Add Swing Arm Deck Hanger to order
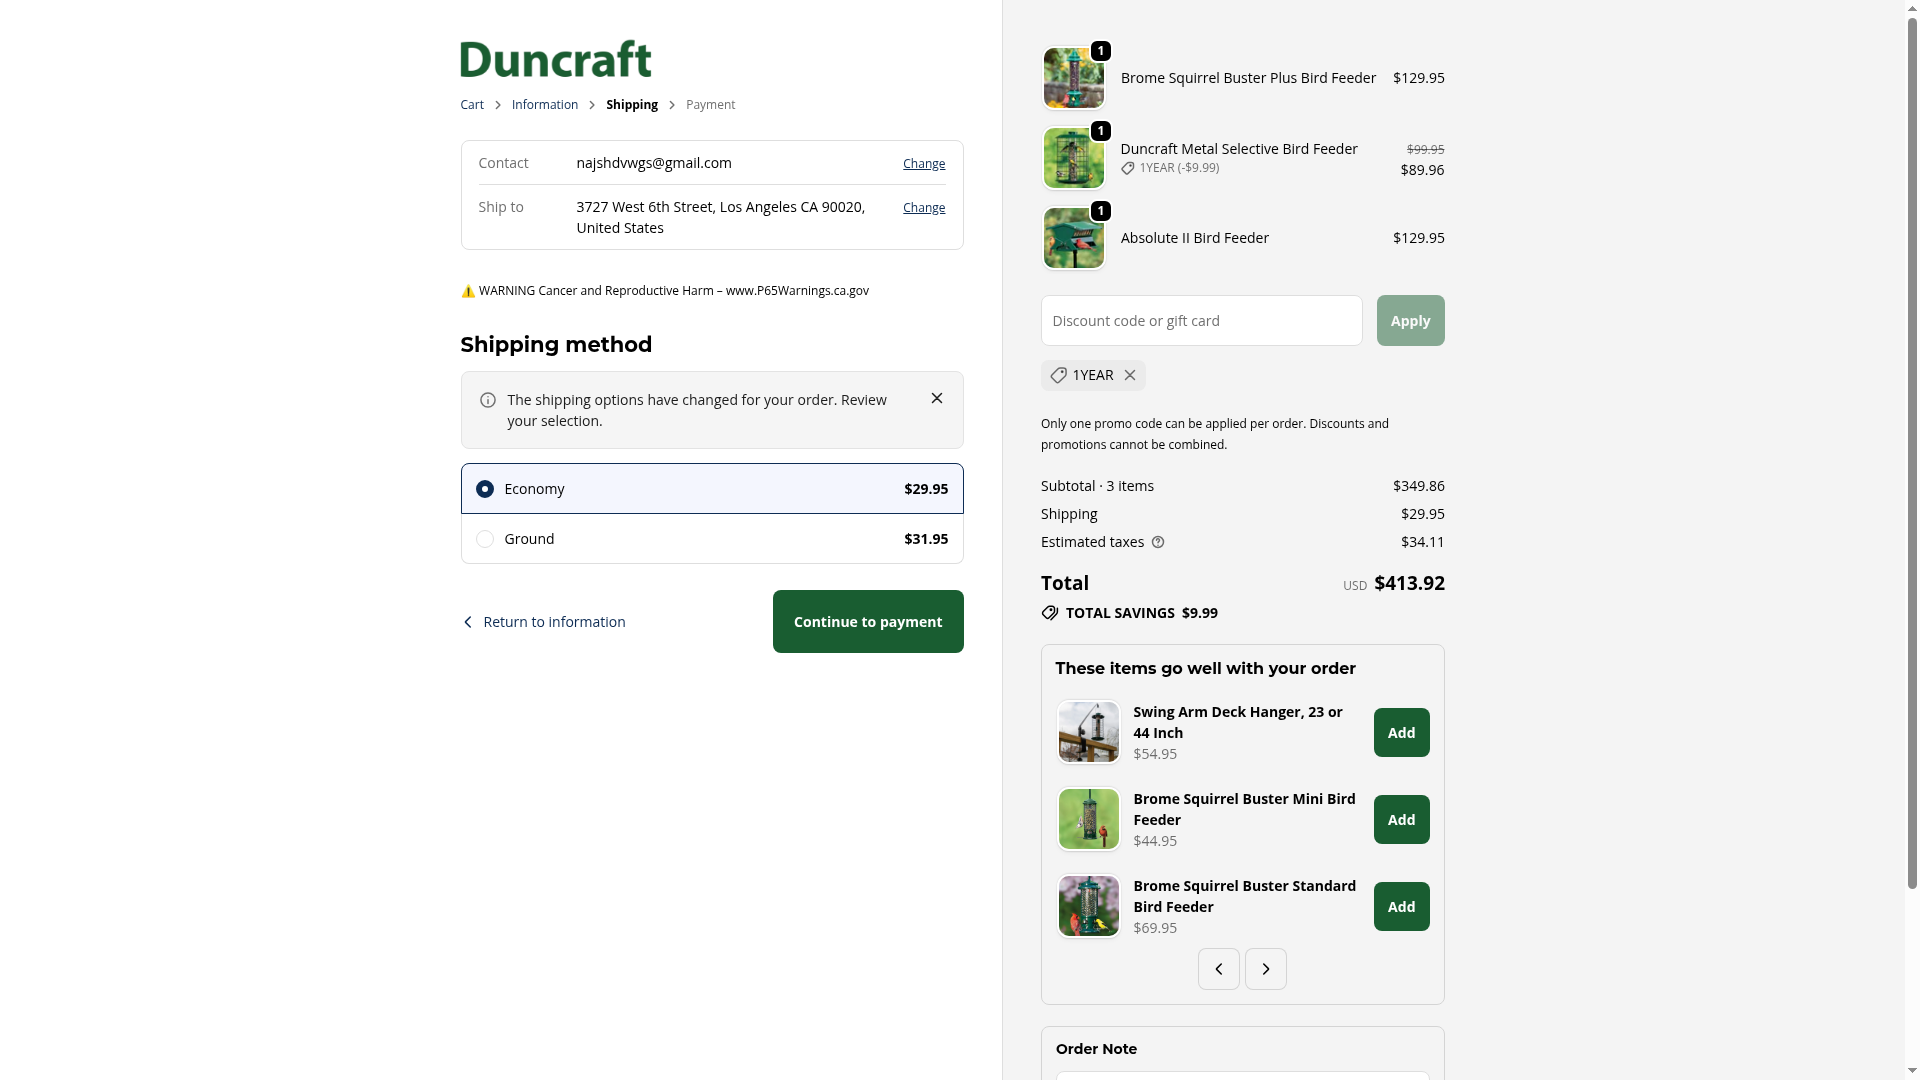This screenshot has width=1920, height=1080. pyautogui.click(x=1402, y=733)
